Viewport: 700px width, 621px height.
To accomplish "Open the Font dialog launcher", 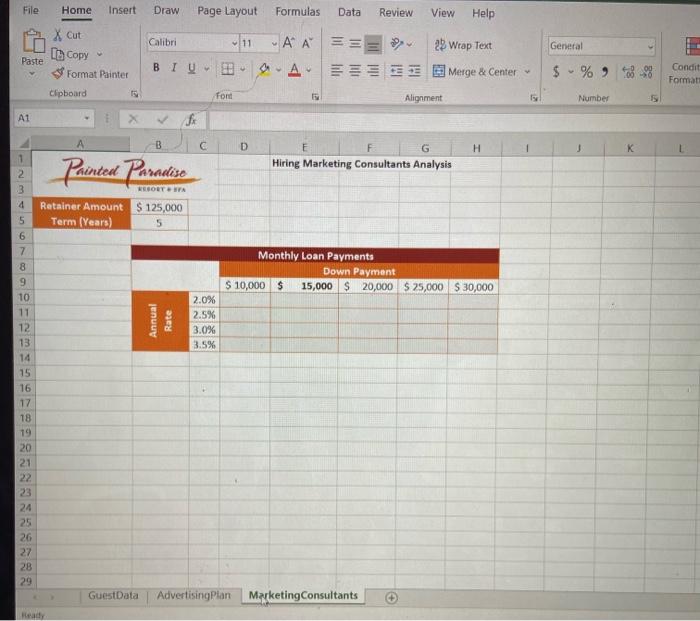I will 315,96.
